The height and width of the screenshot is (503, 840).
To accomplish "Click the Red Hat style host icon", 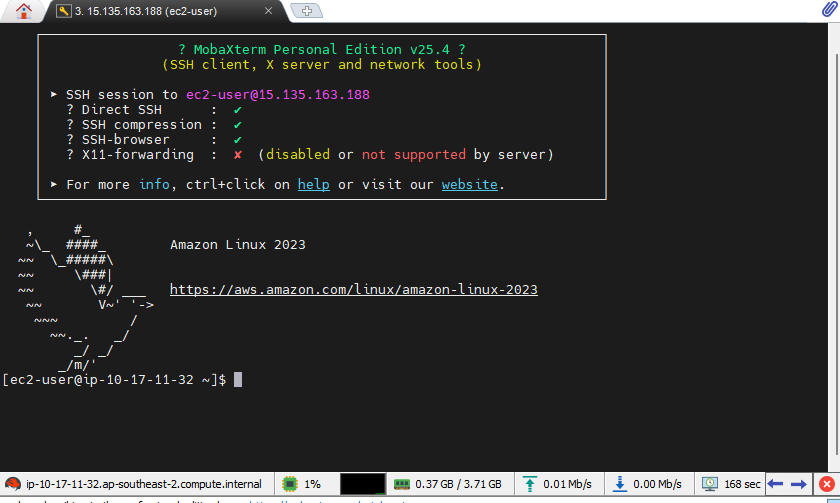I will tap(13, 484).
